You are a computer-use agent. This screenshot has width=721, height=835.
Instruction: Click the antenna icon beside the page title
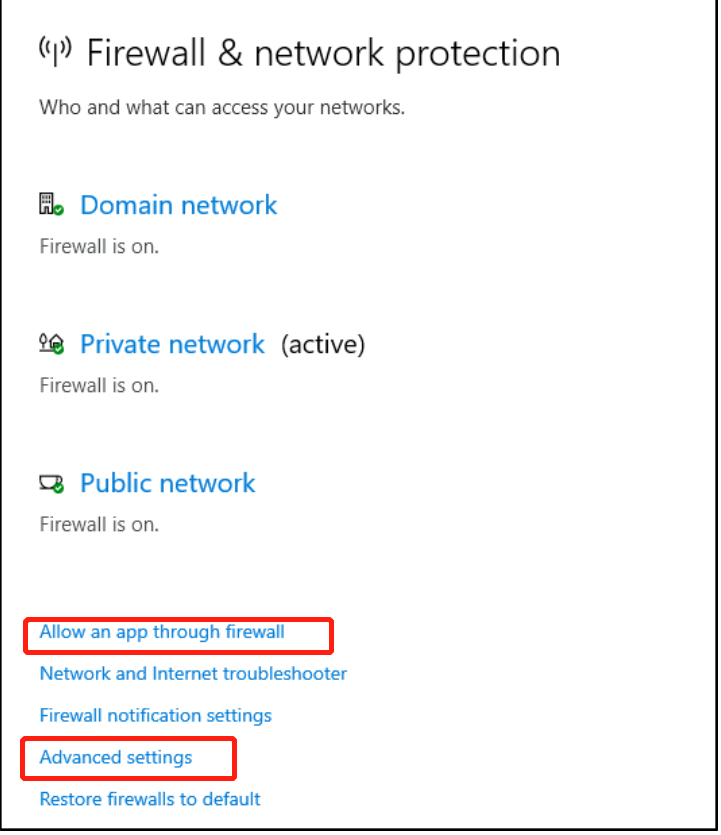tap(55, 50)
